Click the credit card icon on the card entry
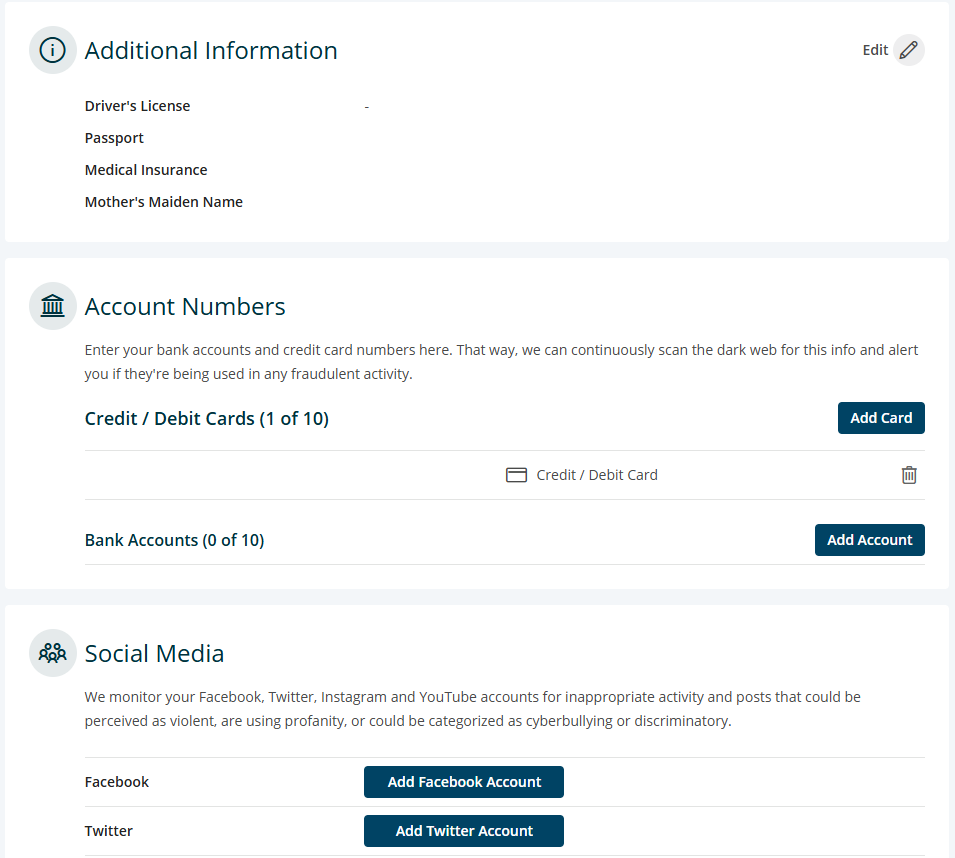 tap(516, 475)
